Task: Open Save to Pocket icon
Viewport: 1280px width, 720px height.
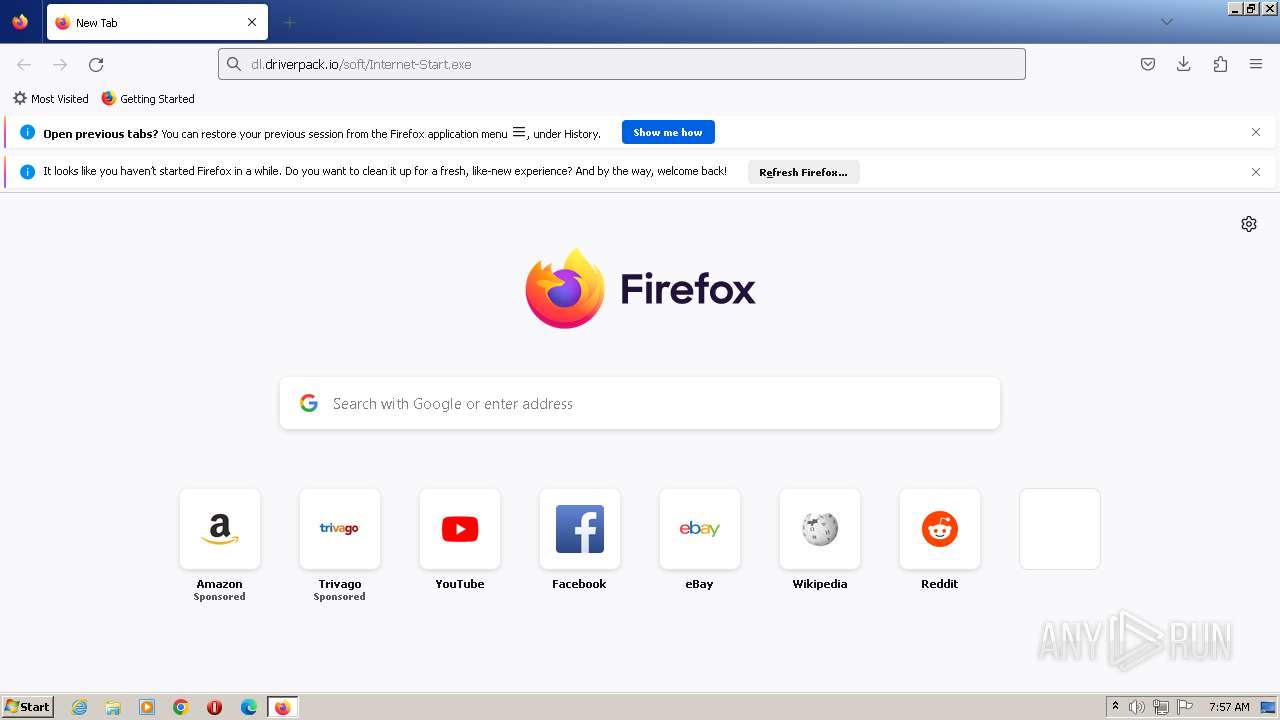Action: (x=1148, y=64)
